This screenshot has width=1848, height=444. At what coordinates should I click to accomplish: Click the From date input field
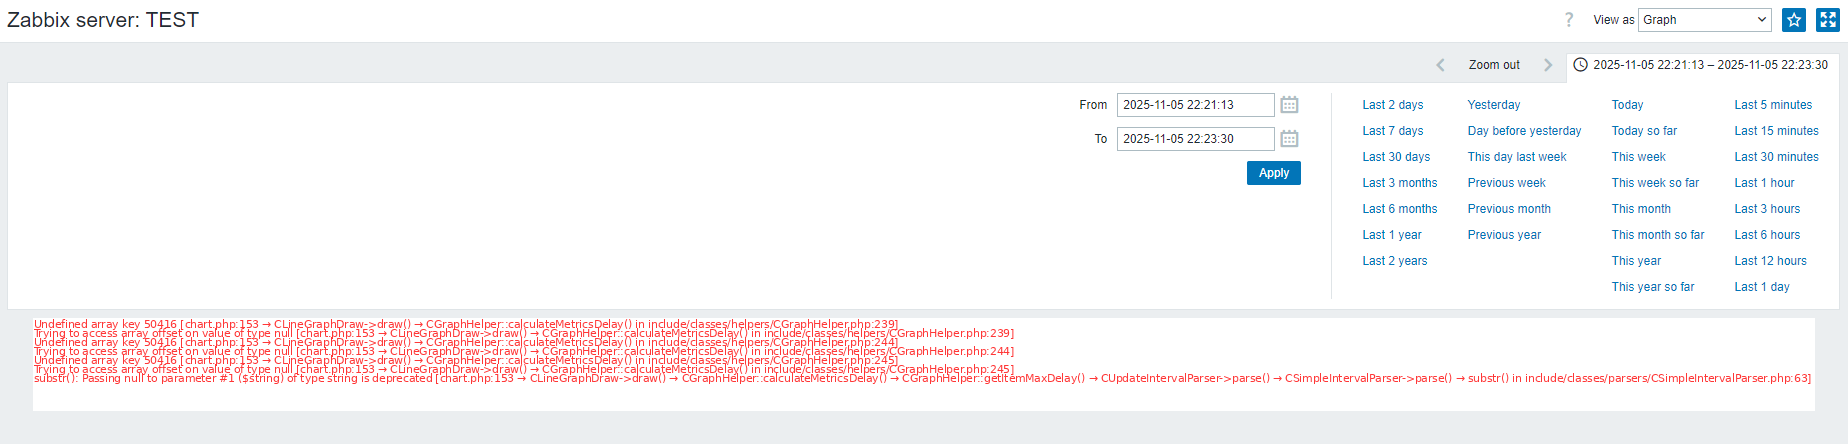[1195, 105]
